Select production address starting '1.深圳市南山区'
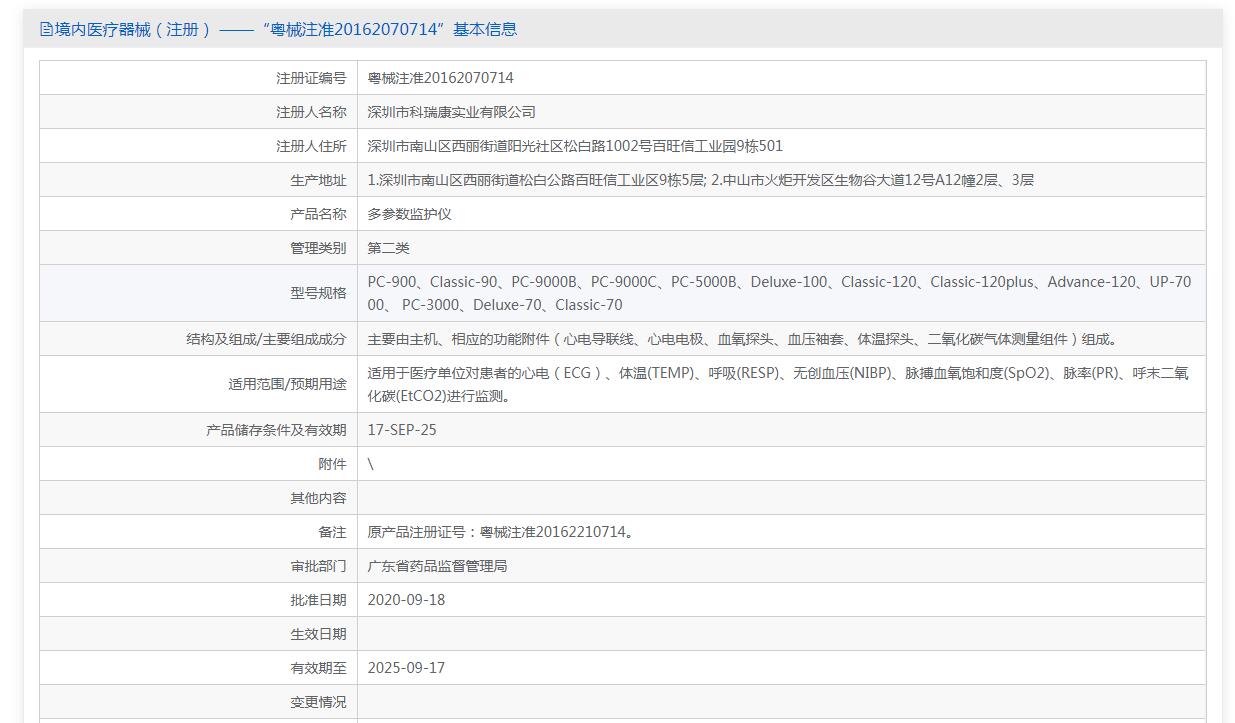 [x=700, y=180]
